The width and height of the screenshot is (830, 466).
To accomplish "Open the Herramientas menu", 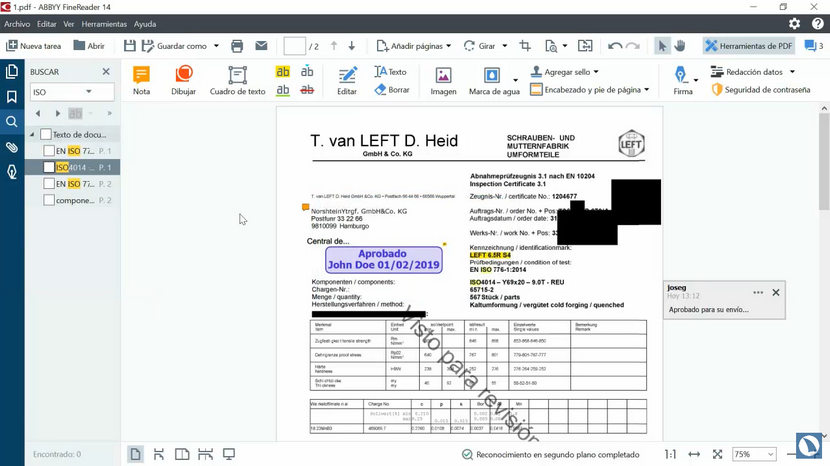I will point(104,24).
